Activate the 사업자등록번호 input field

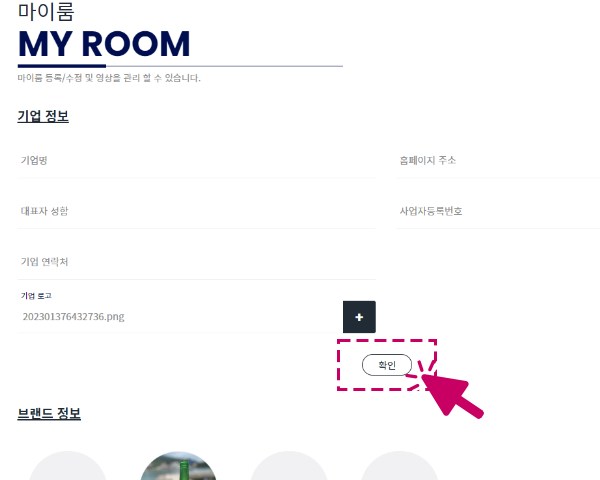coord(498,211)
